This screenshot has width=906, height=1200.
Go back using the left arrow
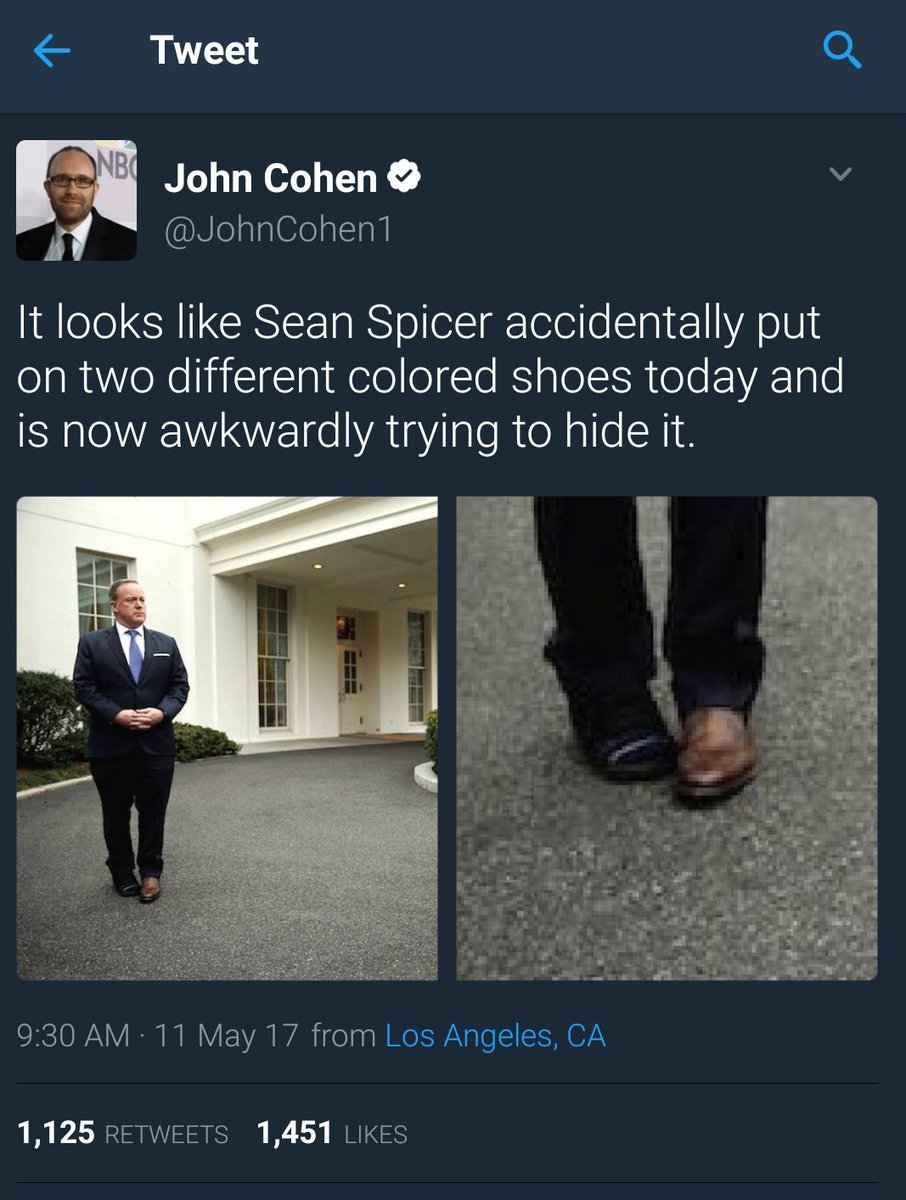[52, 51]
